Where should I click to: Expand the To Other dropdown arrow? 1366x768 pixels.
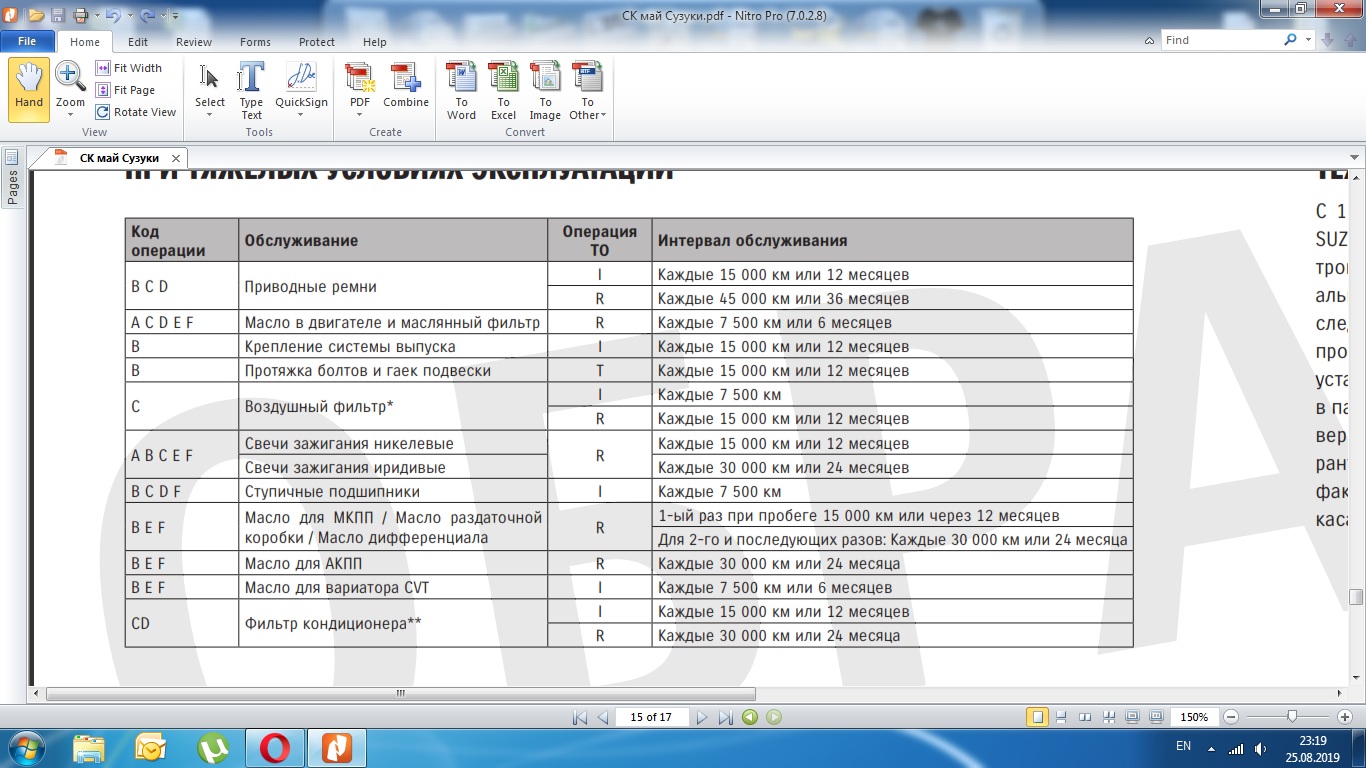coord(604,115)
